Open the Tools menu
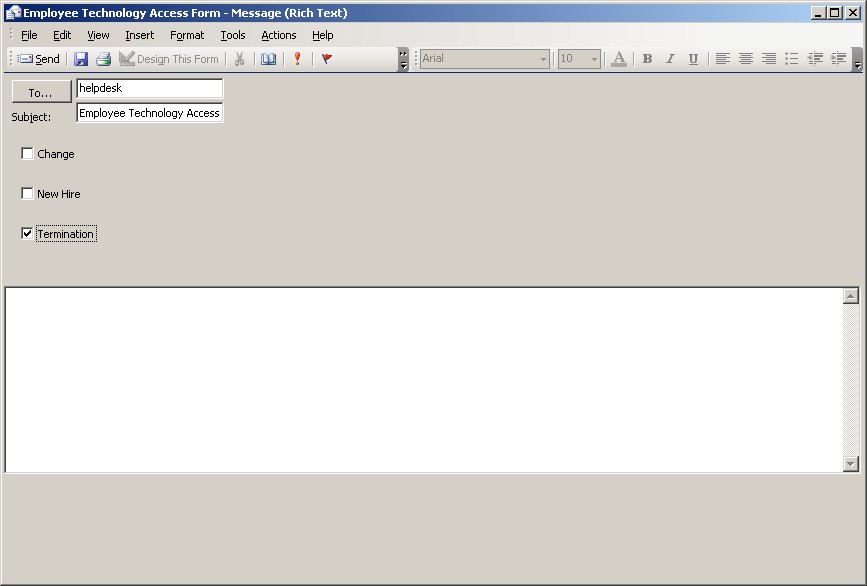This screenshot has height=586, width=867. click(x=233, y=35)
